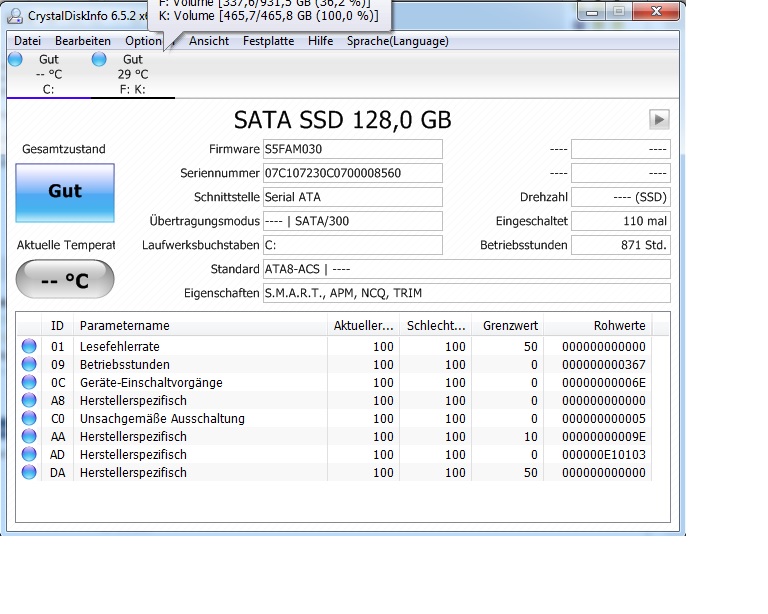768x614 pixels.
Task: Open the Sprache(Language) menu
Action: 397,41
